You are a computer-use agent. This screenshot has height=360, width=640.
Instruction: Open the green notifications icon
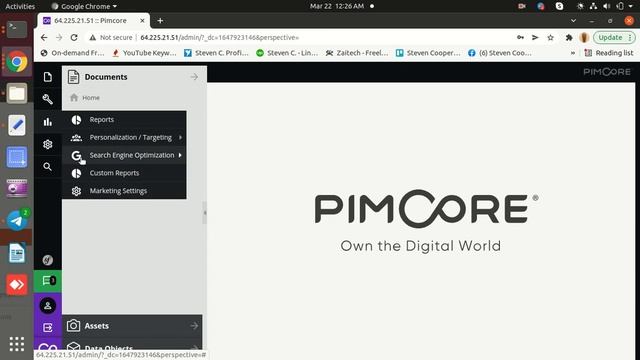click(48, 281)
